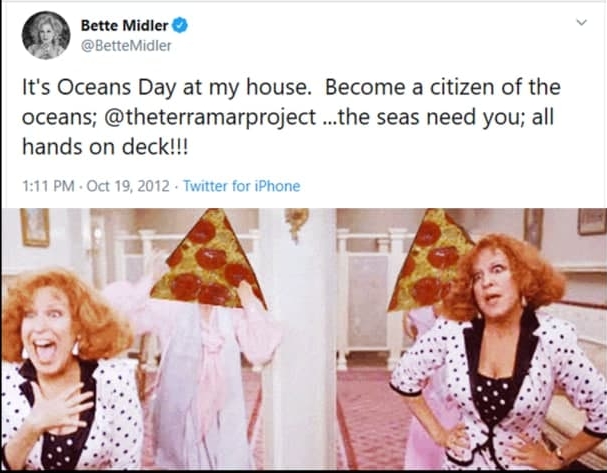Click the picture frame on the left wall
The width and height of the screenshot is (607, 473).
pyautogui.click(x=34, y=227)
